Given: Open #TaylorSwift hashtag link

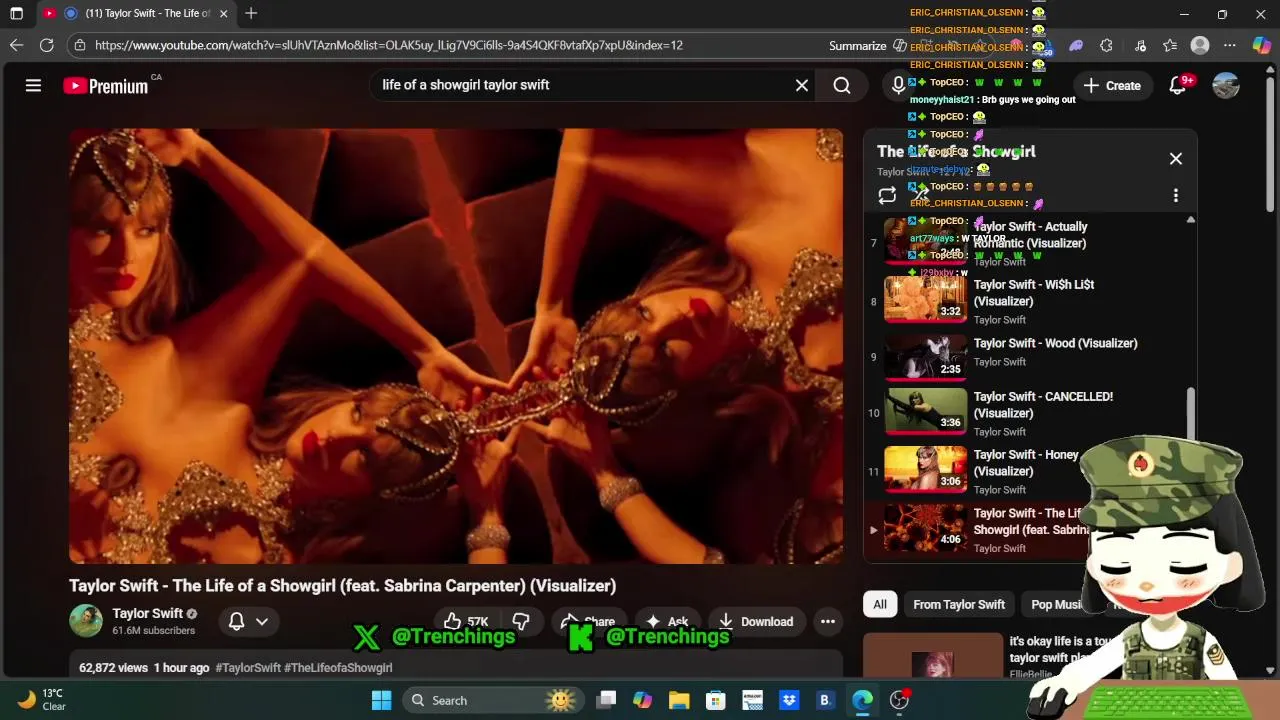Looking at the screenshot, I should click(248, 667).
